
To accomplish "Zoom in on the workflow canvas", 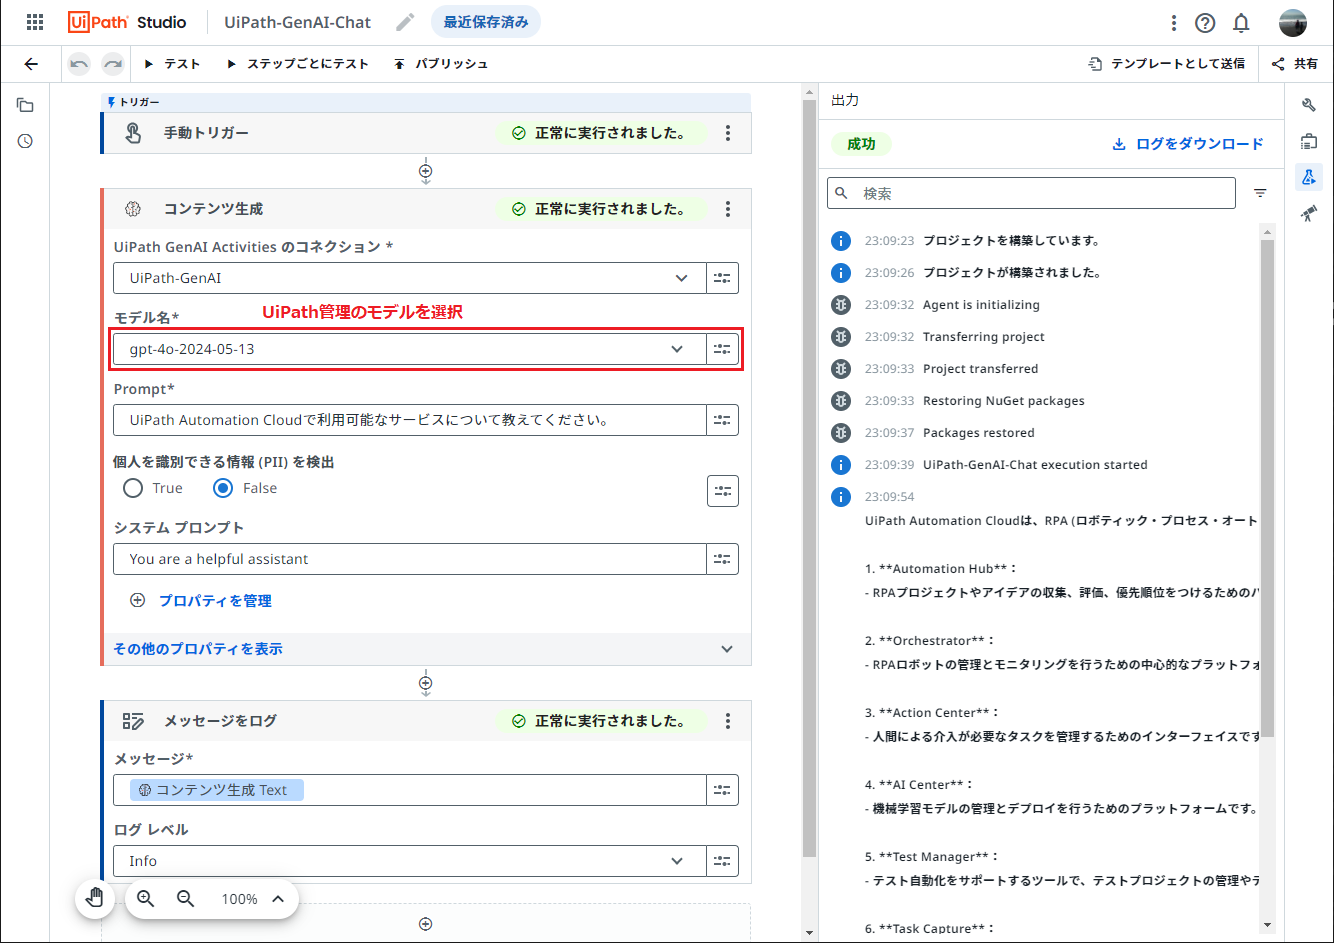I will [145, 898].
